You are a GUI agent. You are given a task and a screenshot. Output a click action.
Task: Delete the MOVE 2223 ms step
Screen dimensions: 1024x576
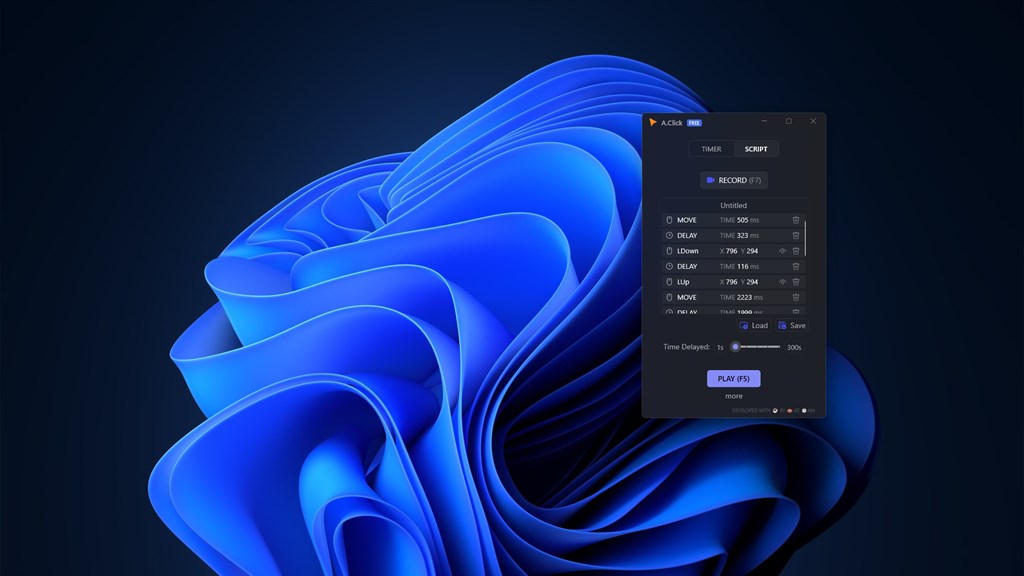click(x=795, y=297)
